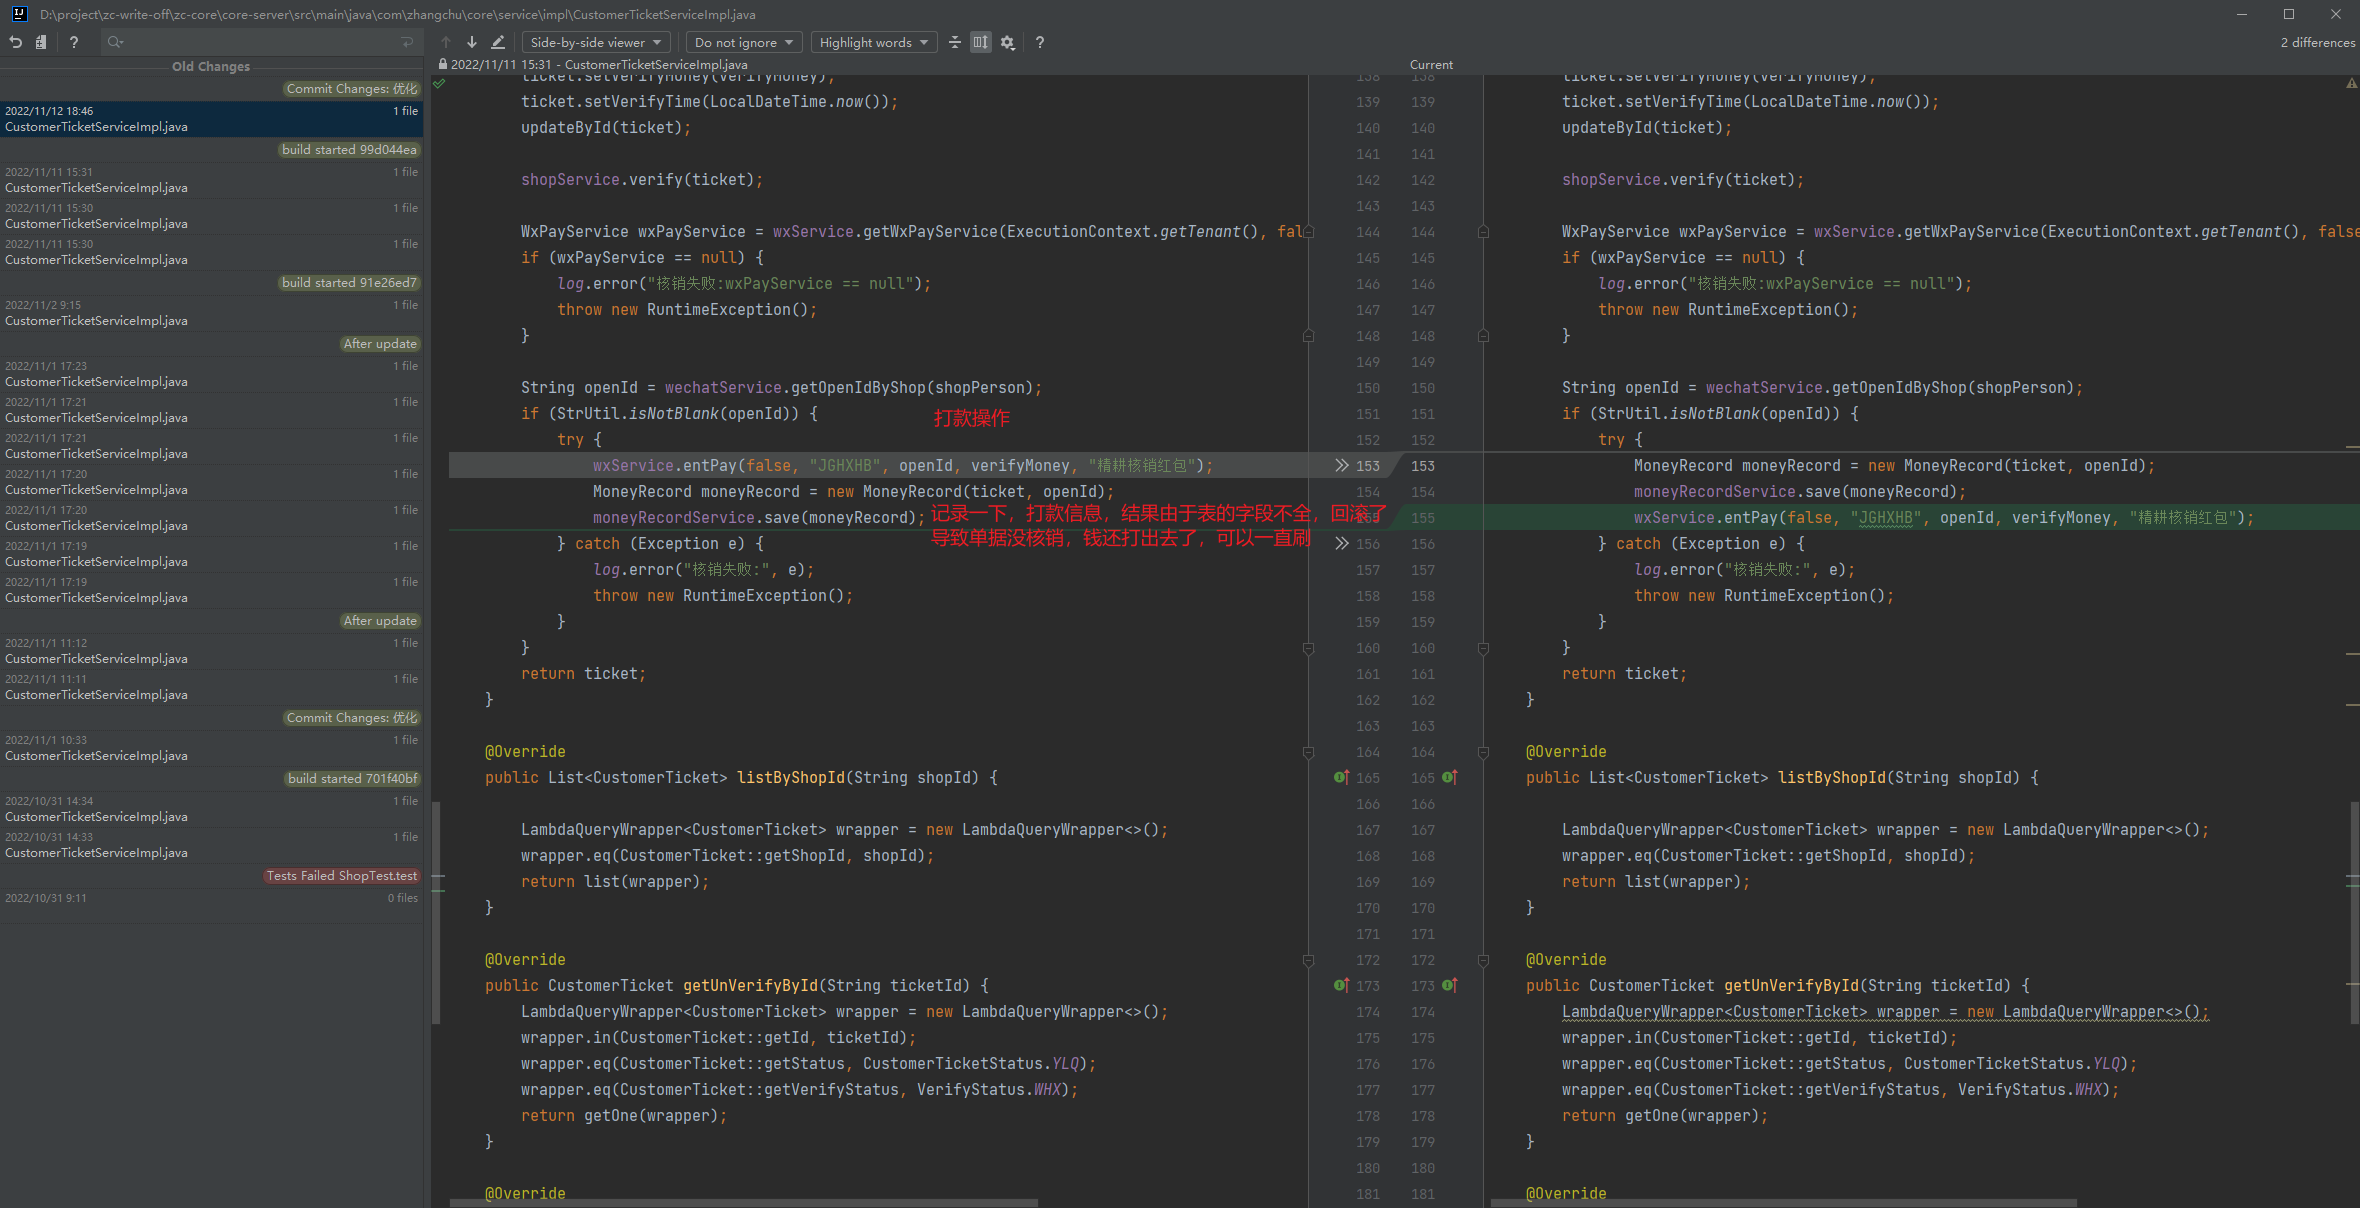The height and width of the screenshot is (1208, 2360).
Task: Maximize the diff window
Action: tap(2288, 14)
